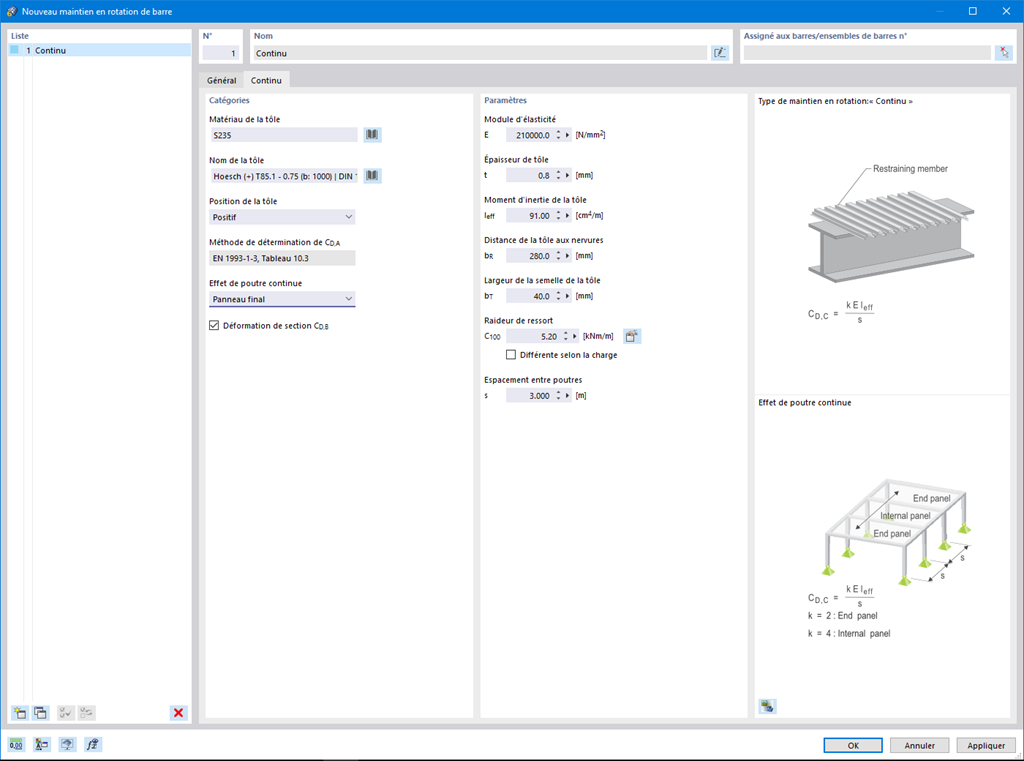Image resolution: width=1024 pixels, height=761 pixels.
Task: Adjust Épaisseur de tôle spinner arrows
Action: 558,176
